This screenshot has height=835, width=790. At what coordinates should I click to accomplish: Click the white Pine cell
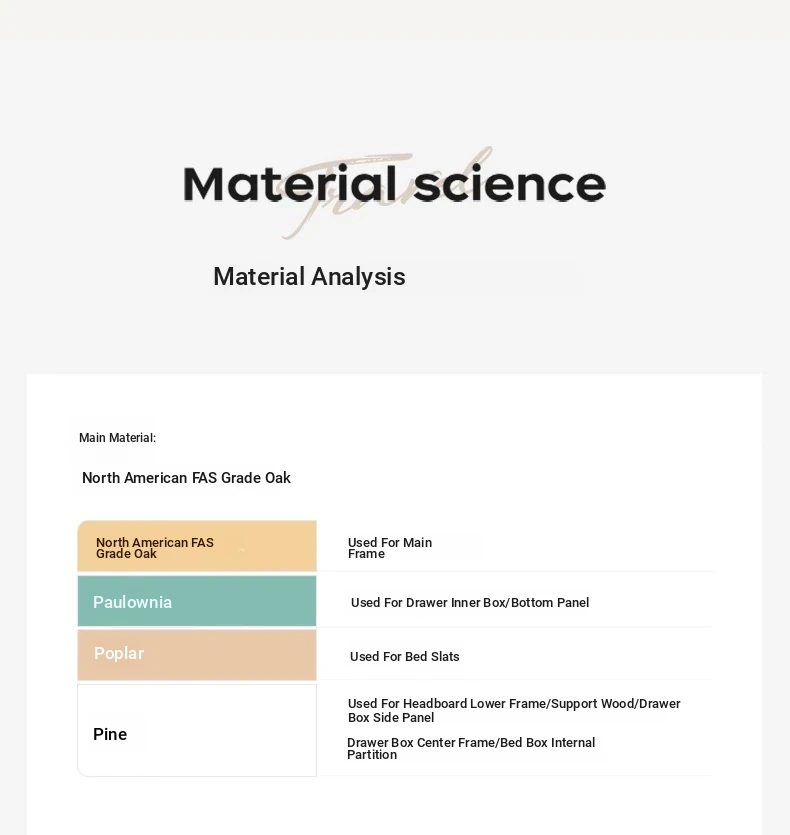[x=197, y=731]
